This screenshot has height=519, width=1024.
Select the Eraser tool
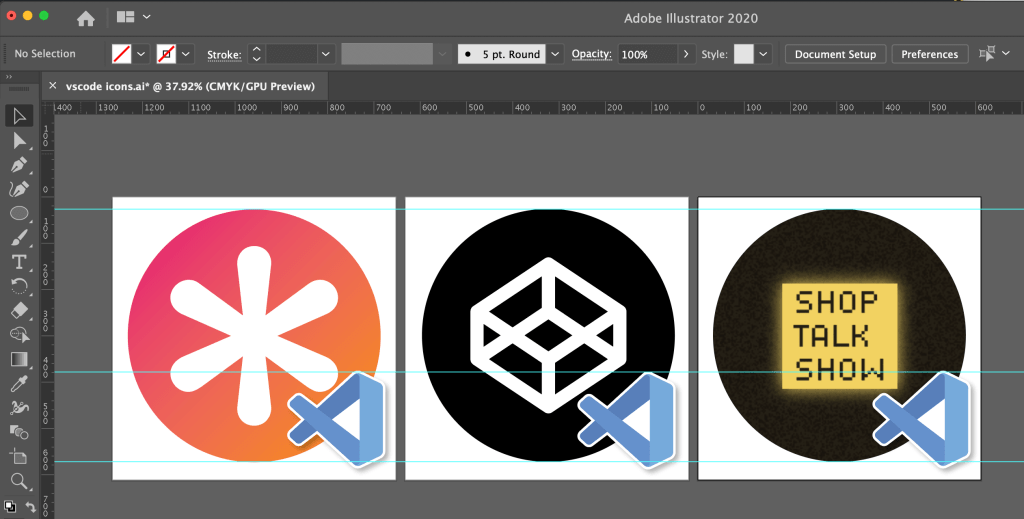tap(19, 310)
